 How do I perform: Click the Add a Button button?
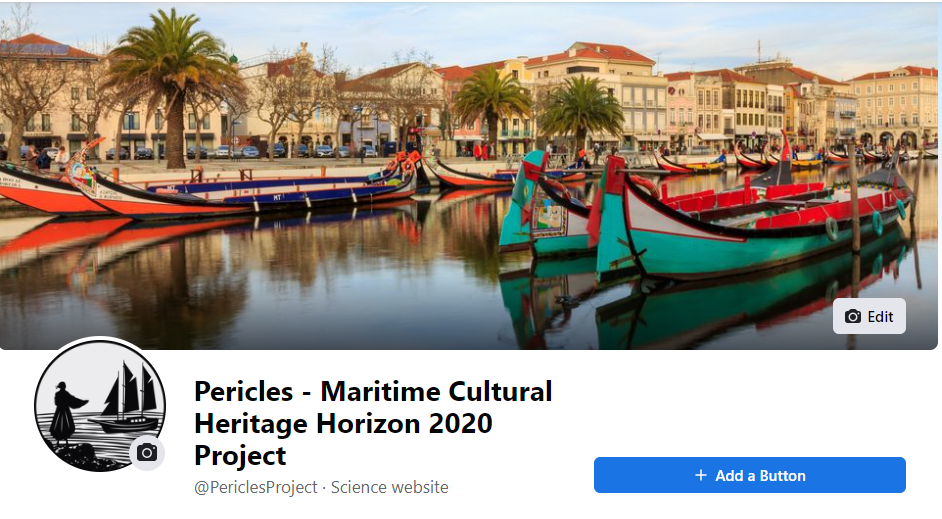point(750,475)
